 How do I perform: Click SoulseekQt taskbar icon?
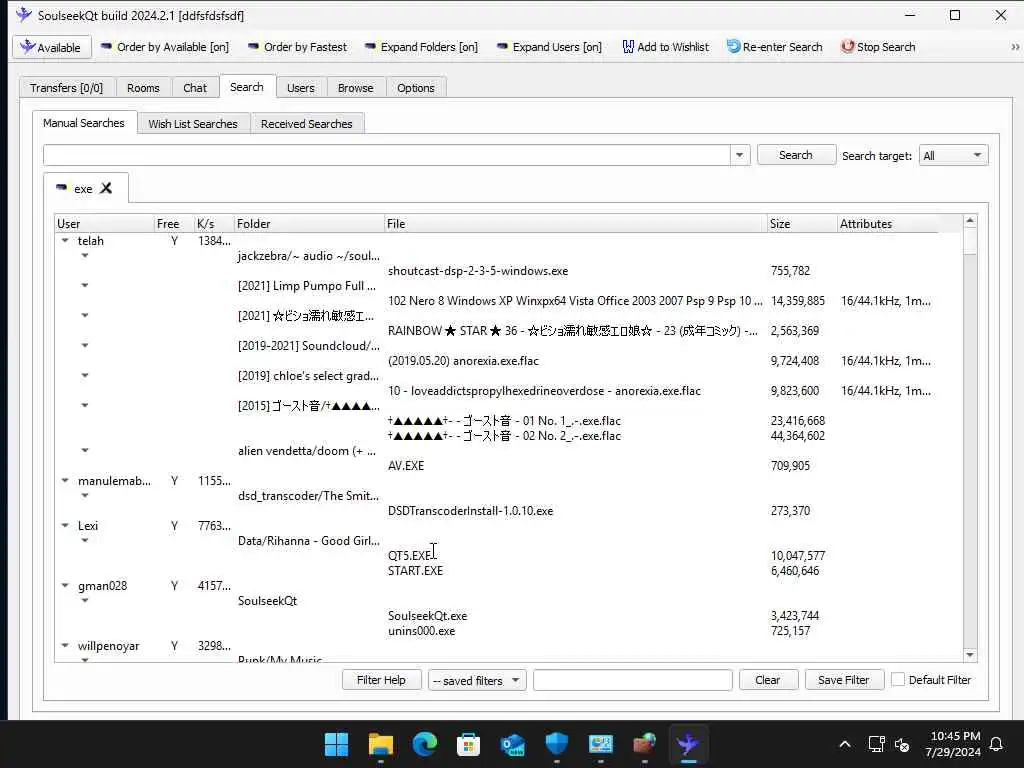click(688, 744)
